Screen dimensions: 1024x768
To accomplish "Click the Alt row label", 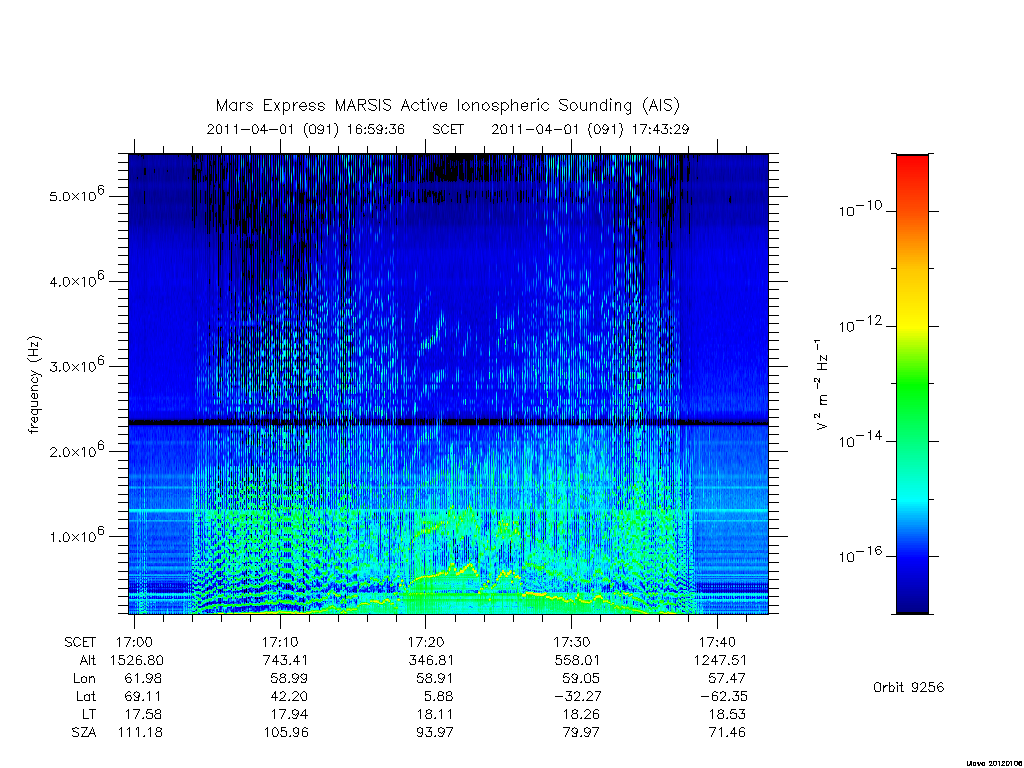I will tap(87, 660).
